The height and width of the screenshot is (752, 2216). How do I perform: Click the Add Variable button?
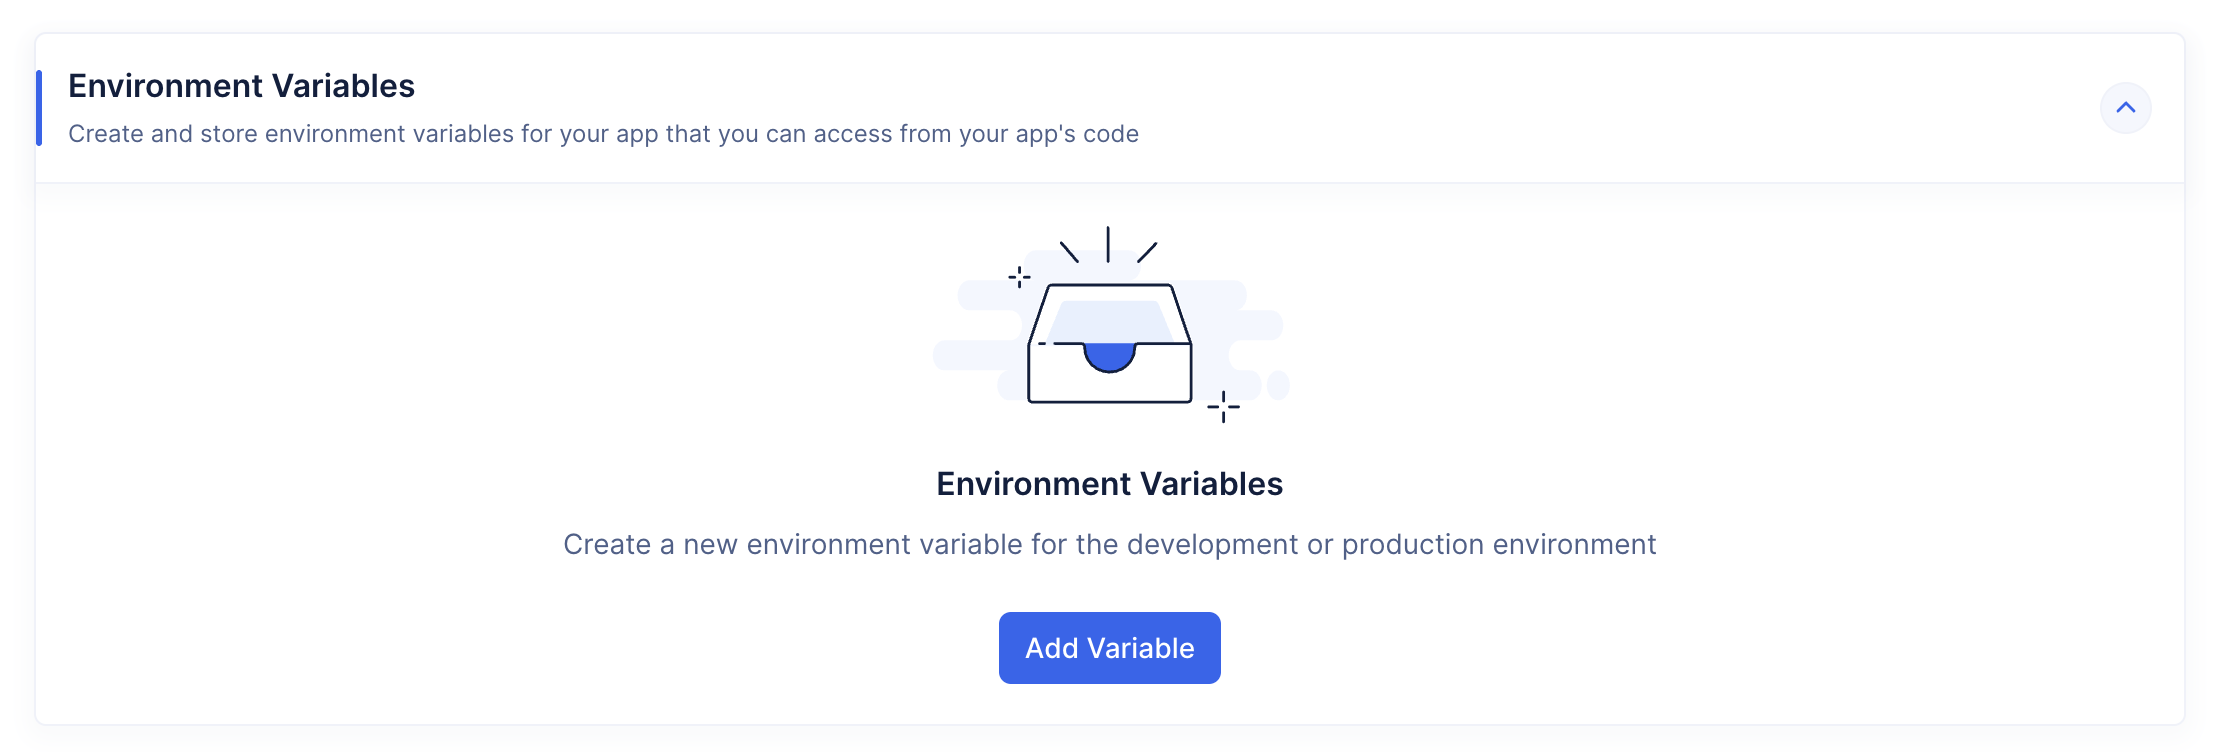(1109, 648)
